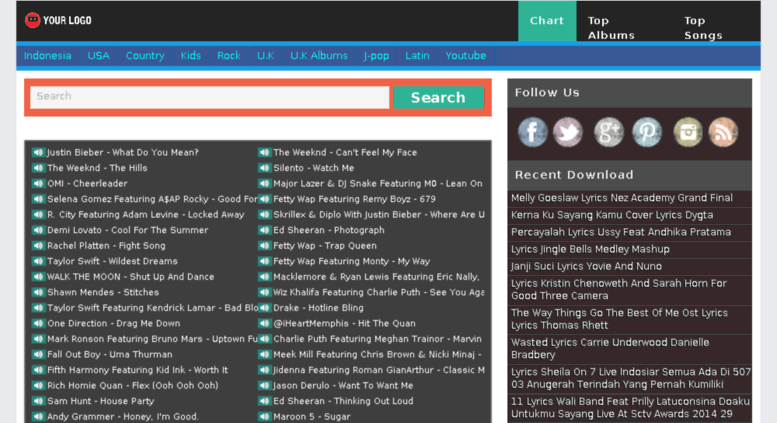The width and height of the screenshot is (777, 423).
Task: Open WALK THE MOON - Shut Up And Dance
Action: (x=130, y=277)
